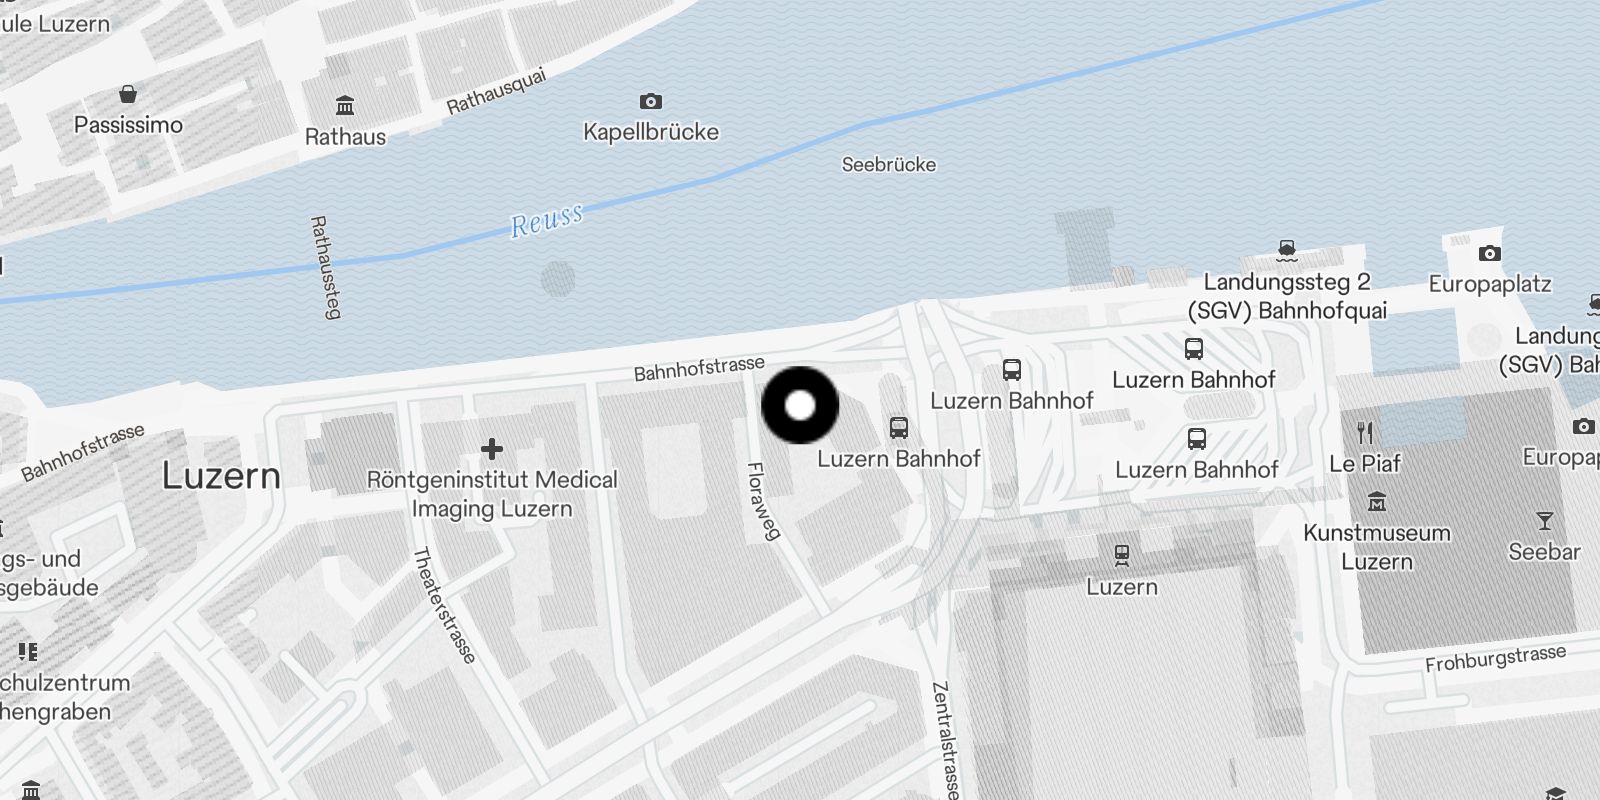Screen dimensions: 1600x800
Task: Click the Luzern city label
Action: [x=222, y=476]
